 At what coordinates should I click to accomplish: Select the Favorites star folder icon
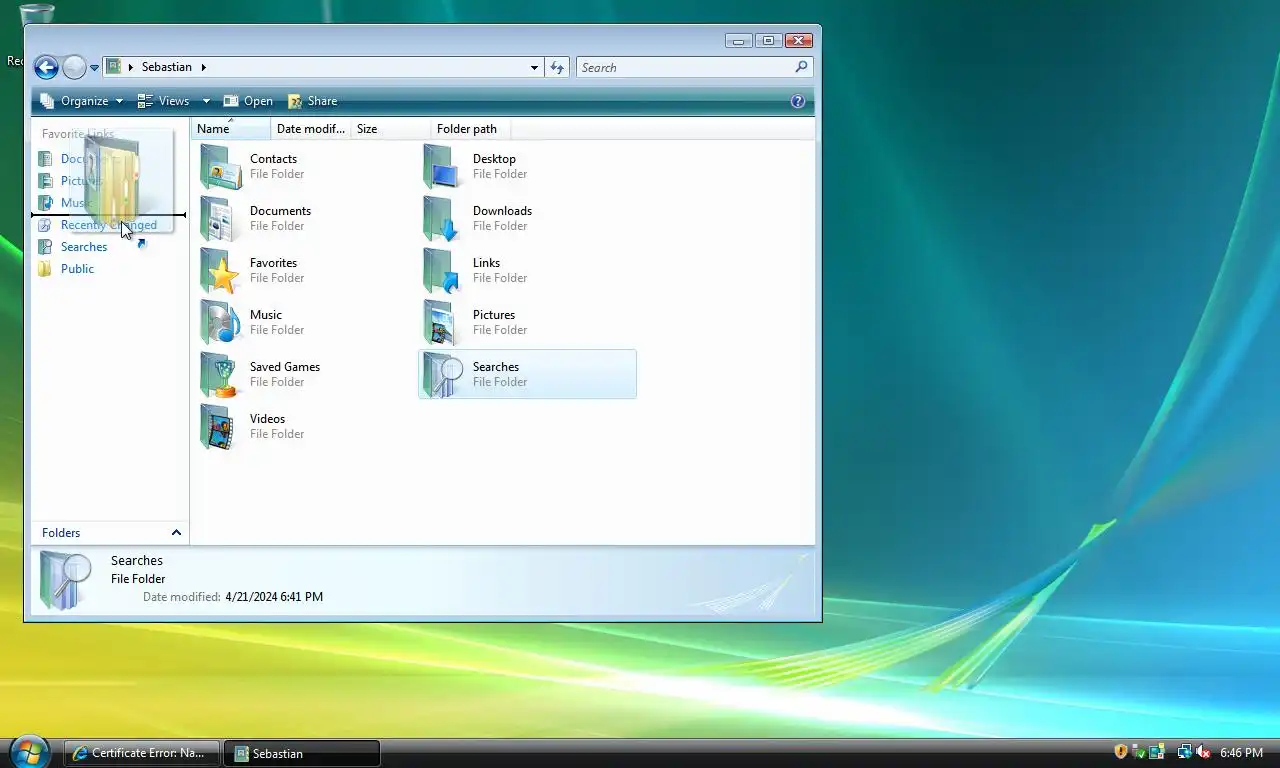[221, 270]
